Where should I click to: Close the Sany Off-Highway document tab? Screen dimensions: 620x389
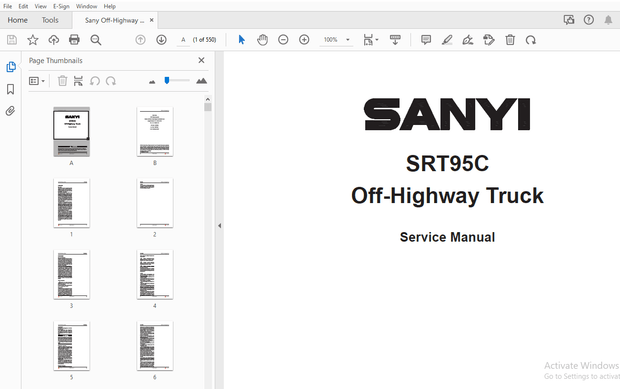click(151, 20)
